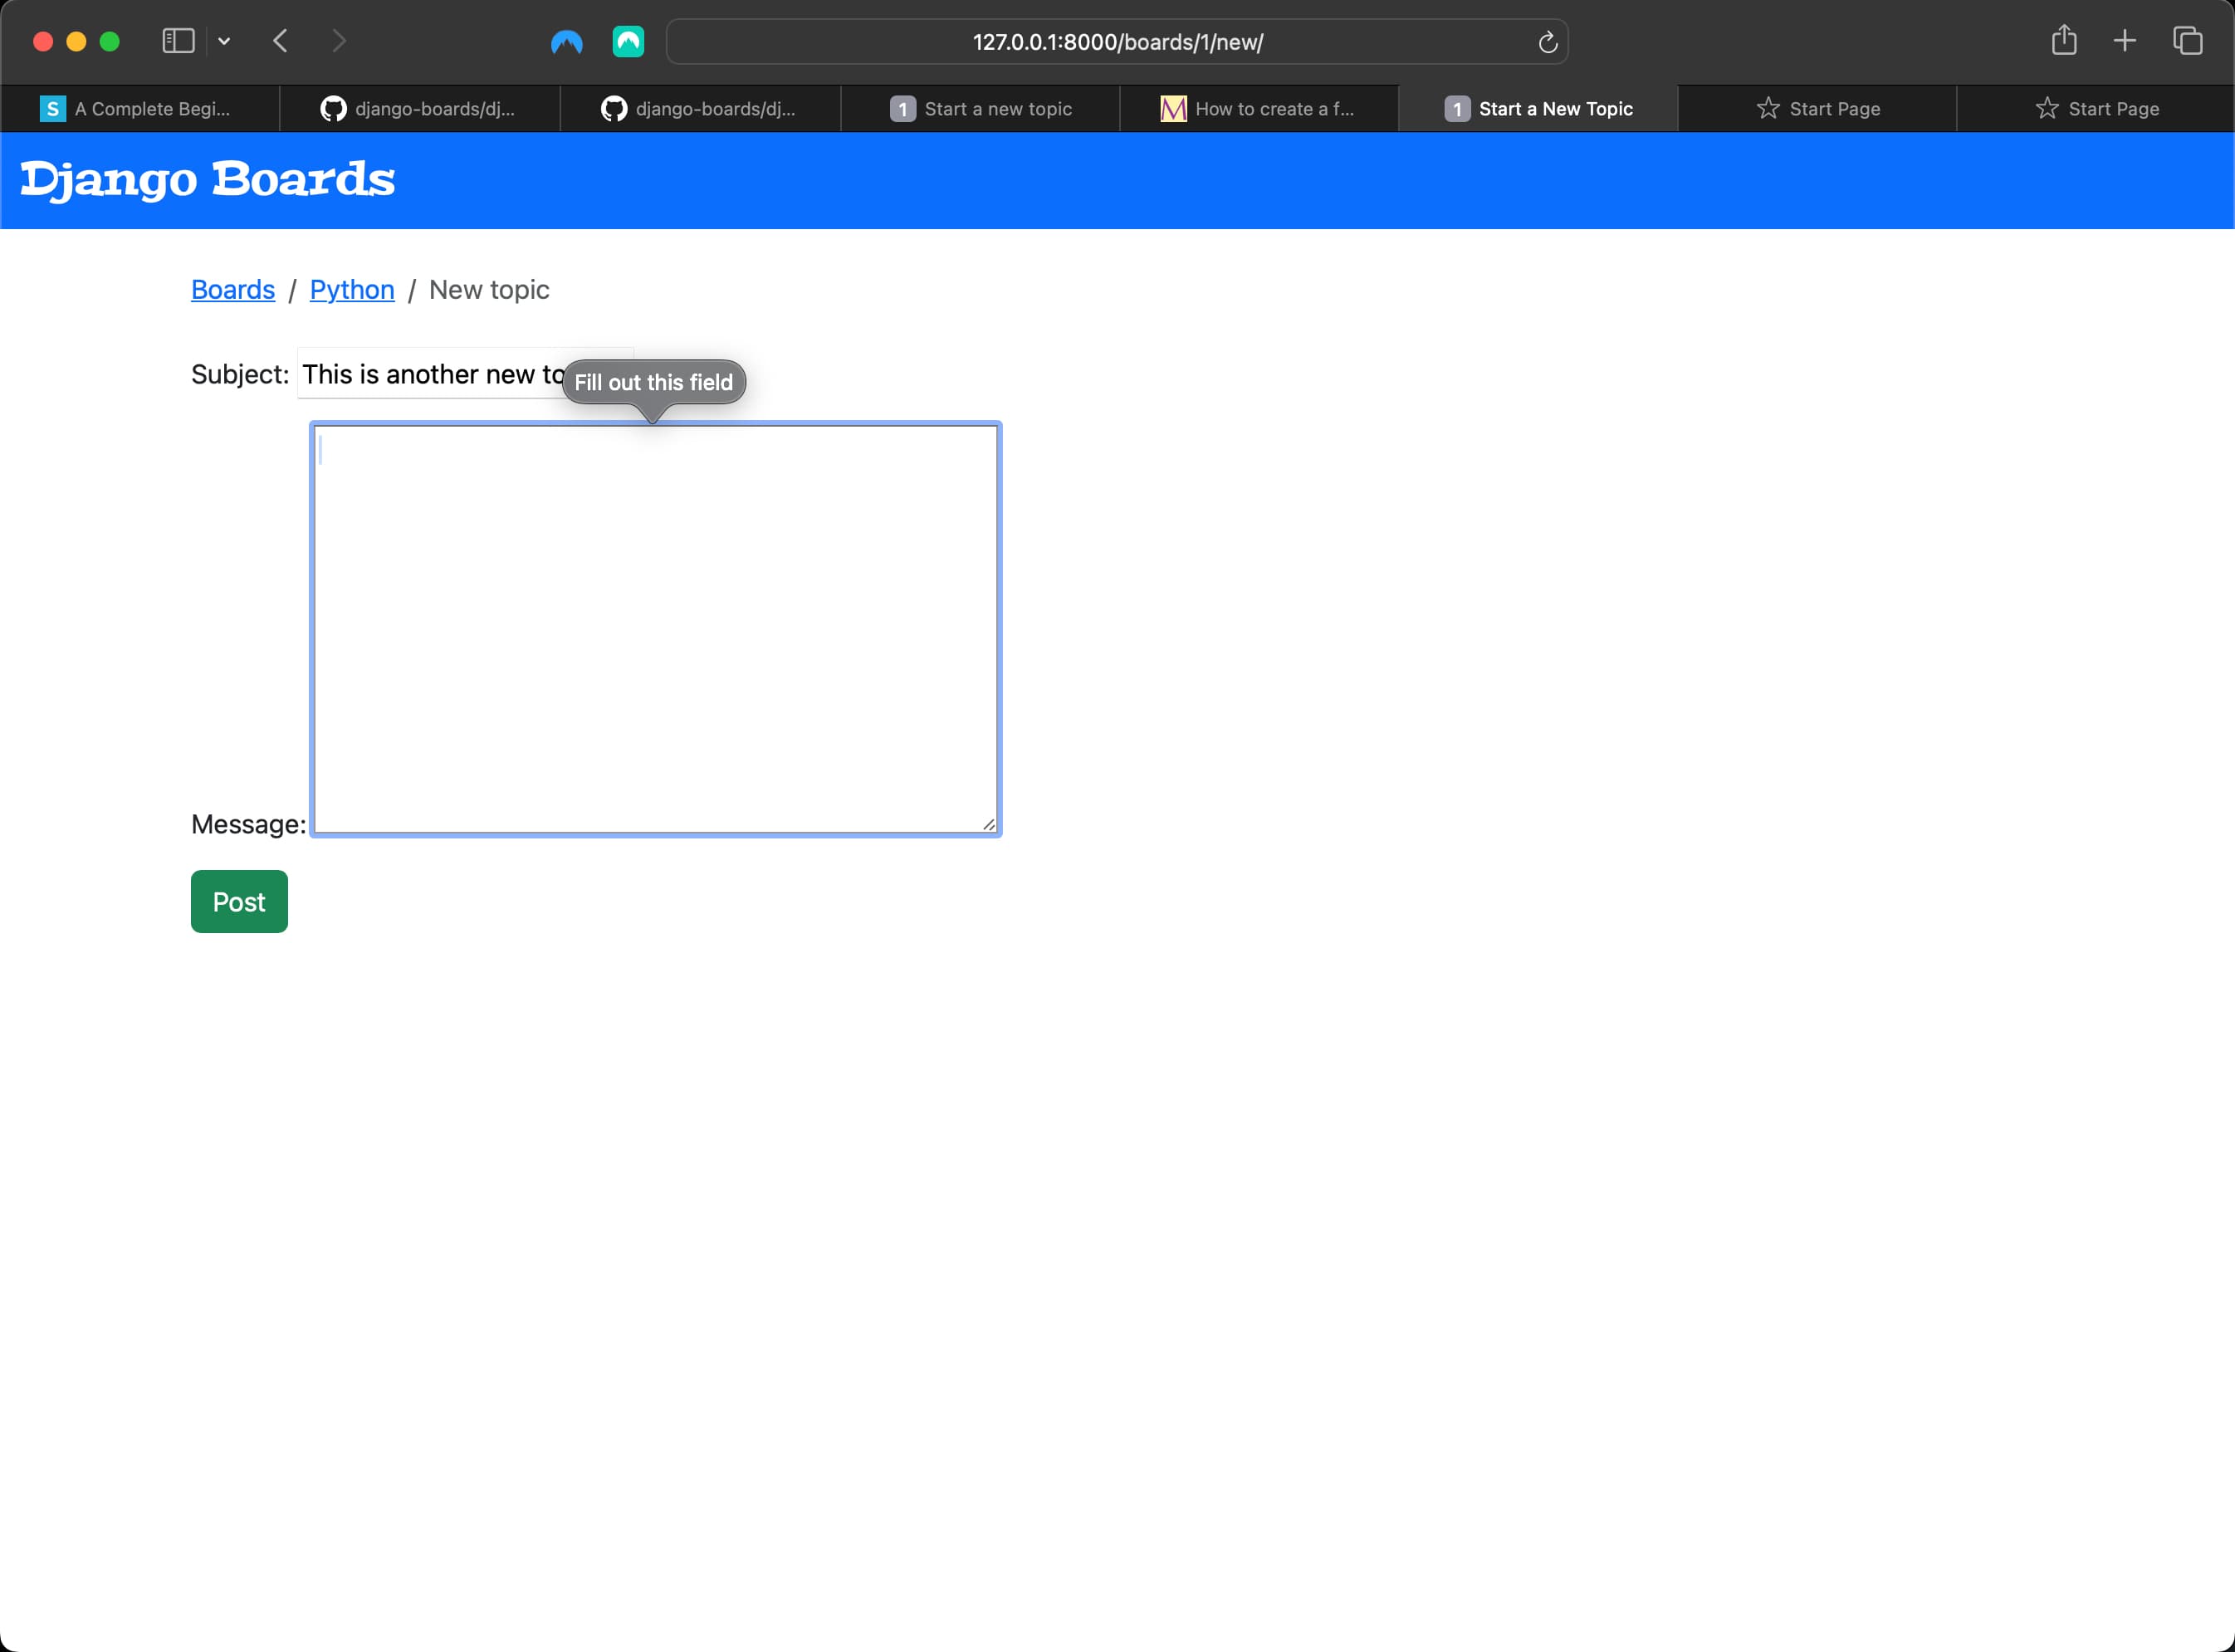Switch to 'How to create a f...' tab

click(x=1259, y=109)
